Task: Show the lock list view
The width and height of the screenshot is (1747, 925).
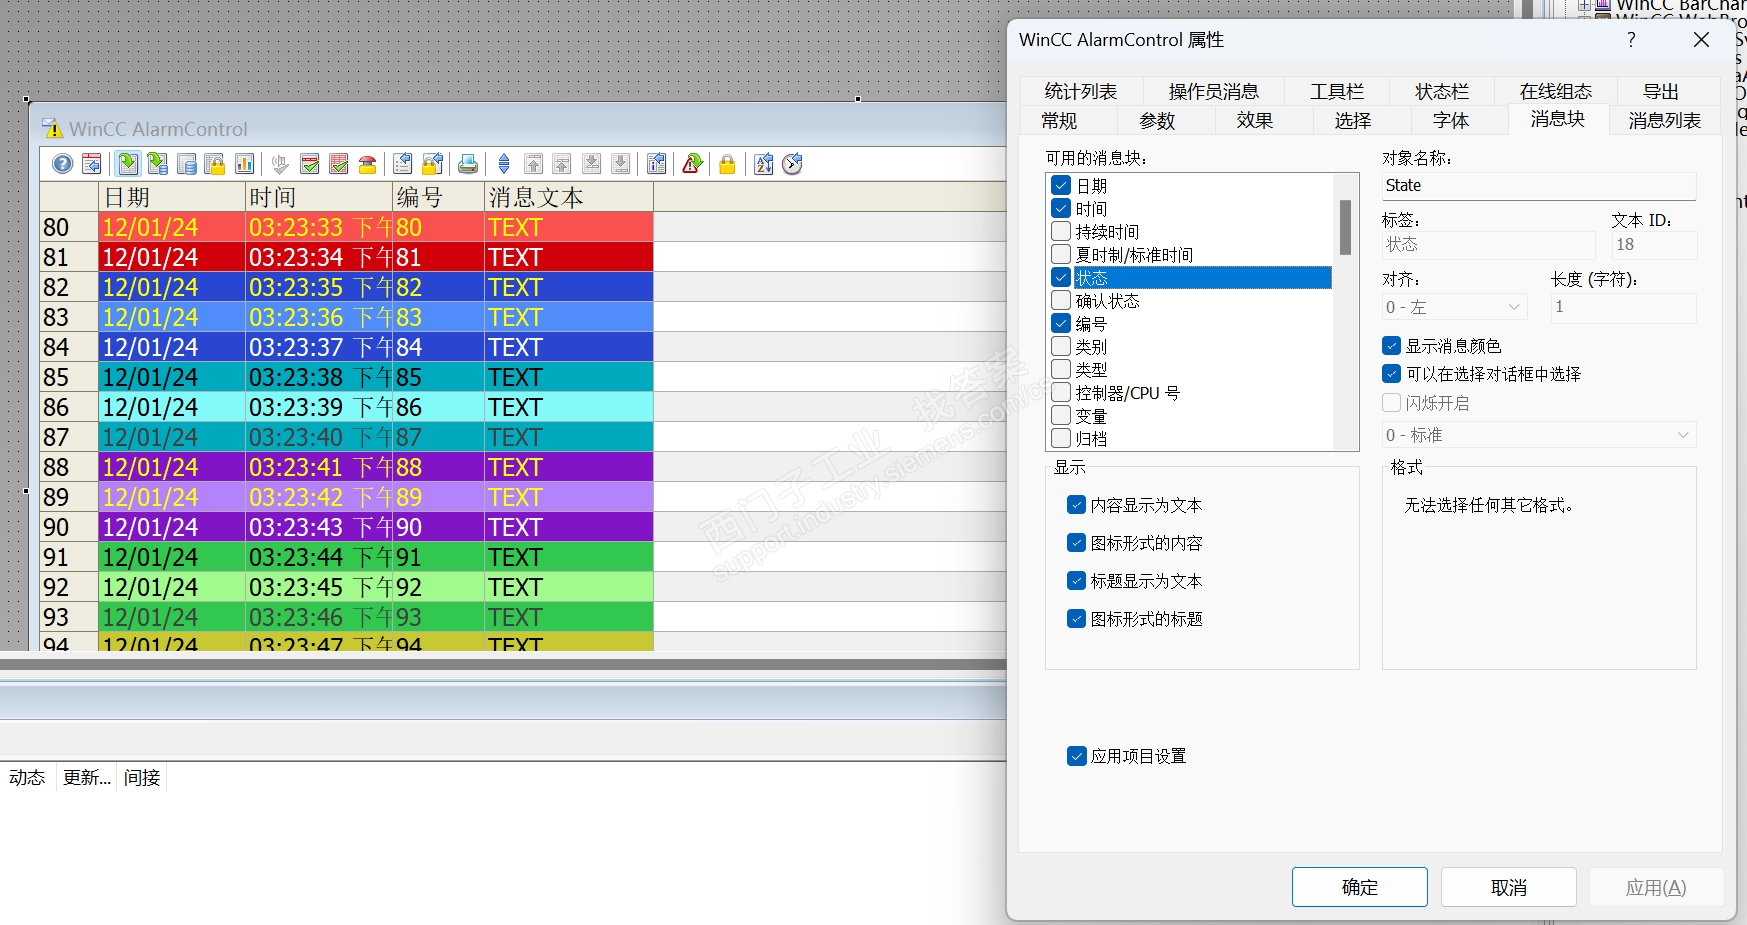Action: point(215,164)
